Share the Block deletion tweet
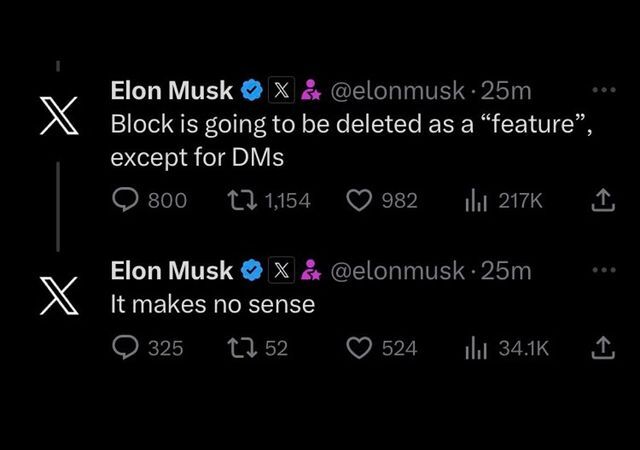The image size is (640, 450). [x=603, y=200]
